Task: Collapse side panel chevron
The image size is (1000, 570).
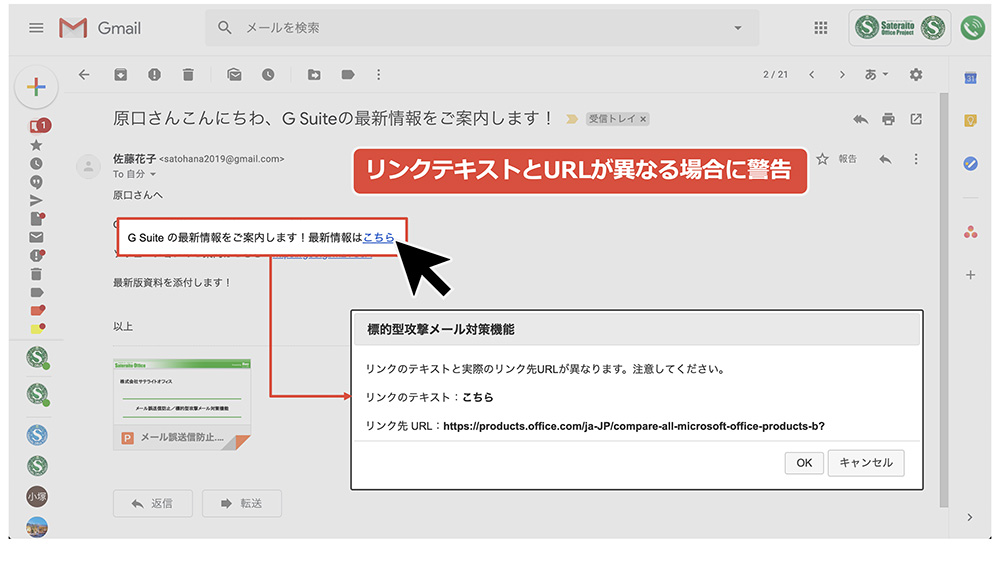Action: [x=970, y=517]
